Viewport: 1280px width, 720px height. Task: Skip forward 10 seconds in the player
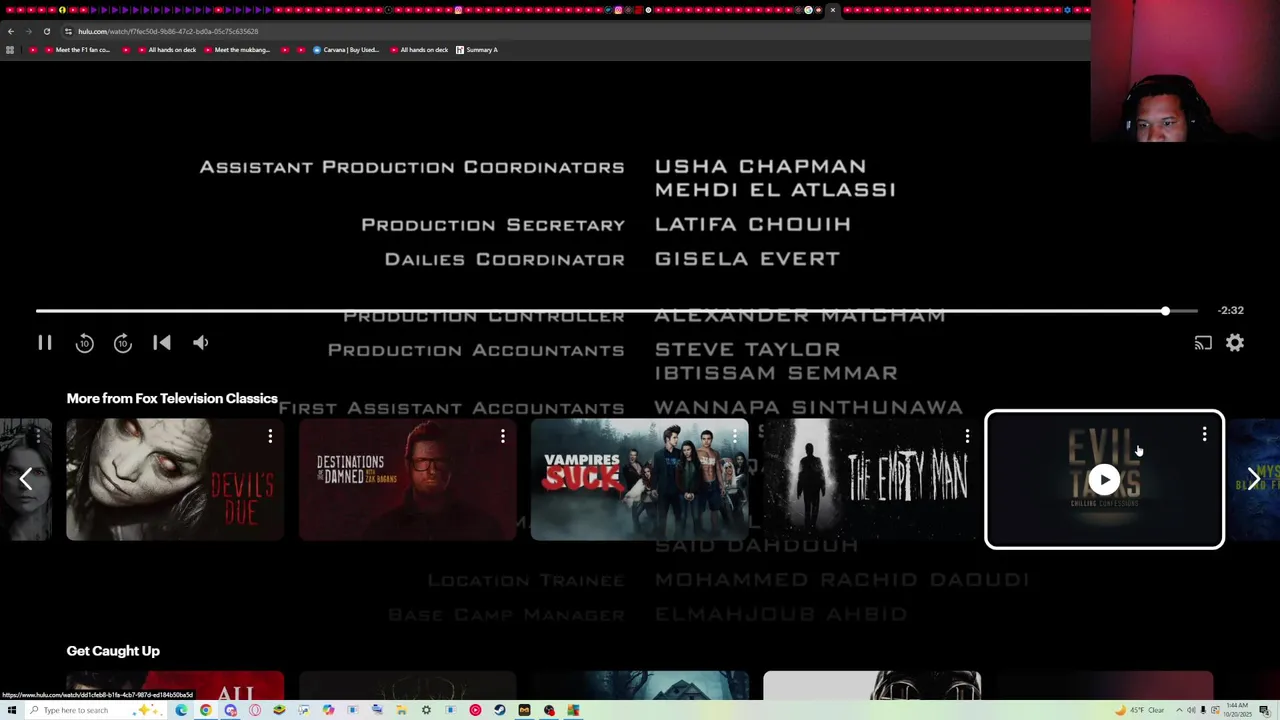(123, 343)
